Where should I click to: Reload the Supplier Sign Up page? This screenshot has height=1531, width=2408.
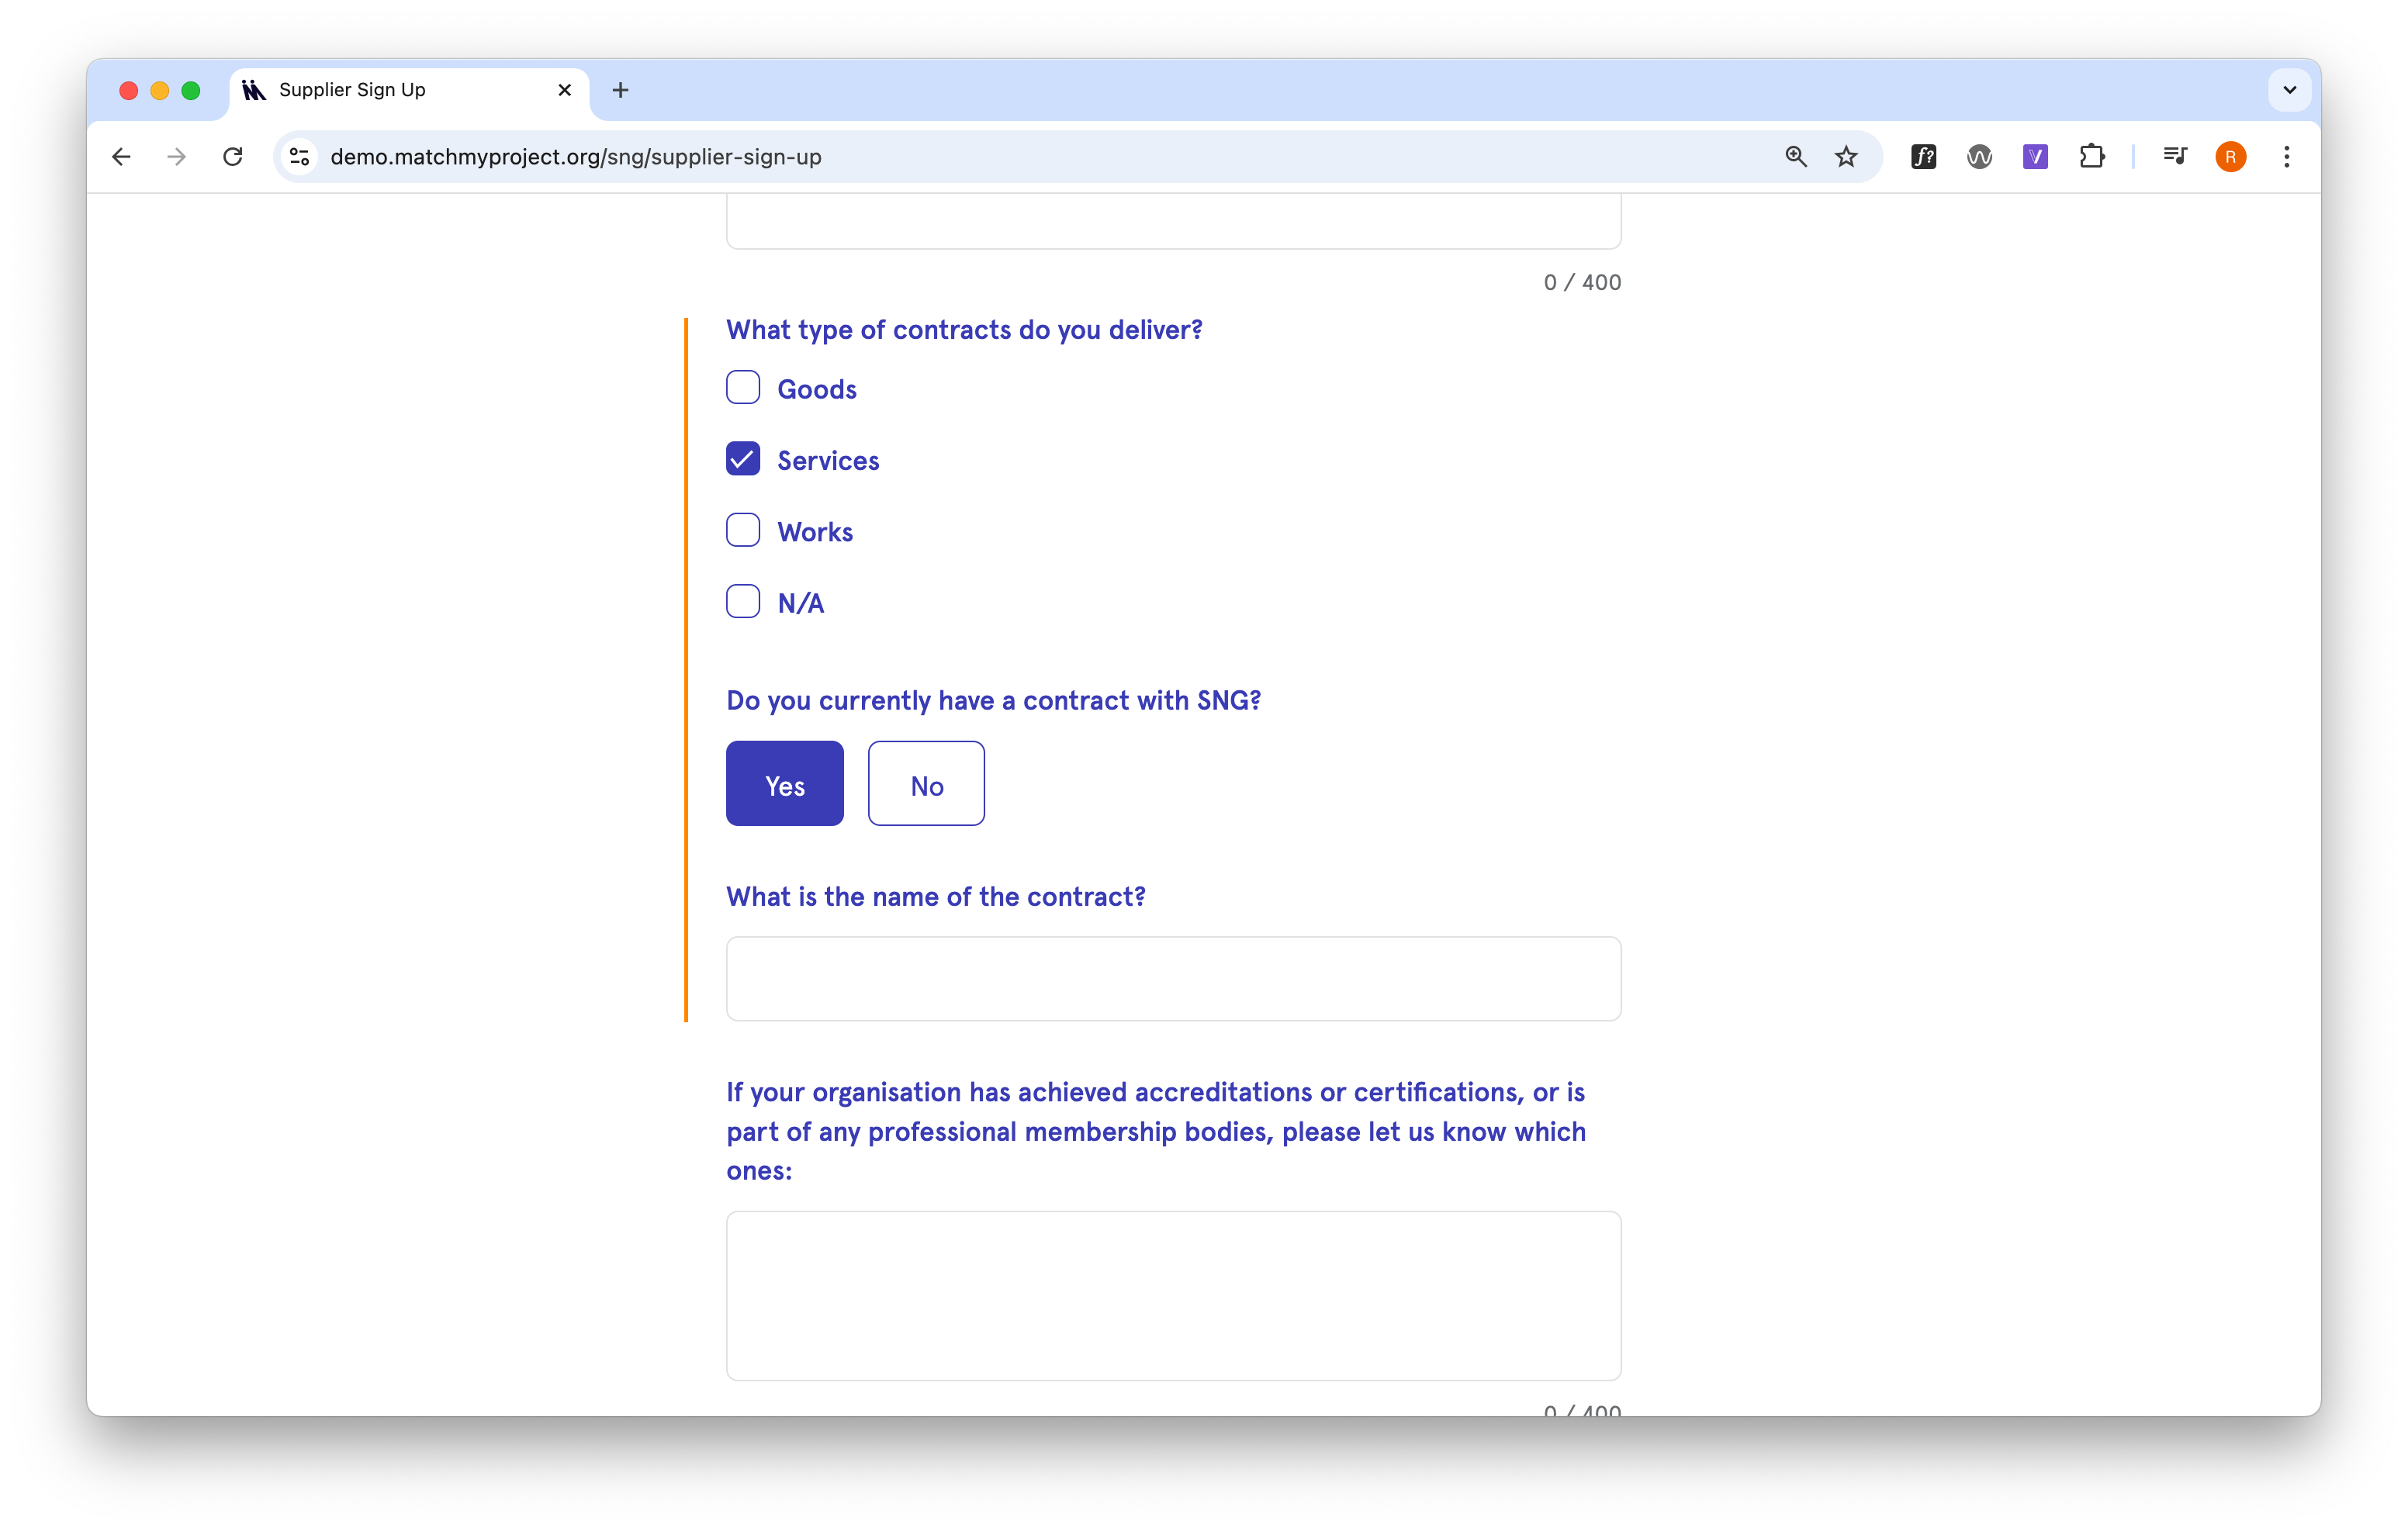pyautogui.click(x=233, y=157)
